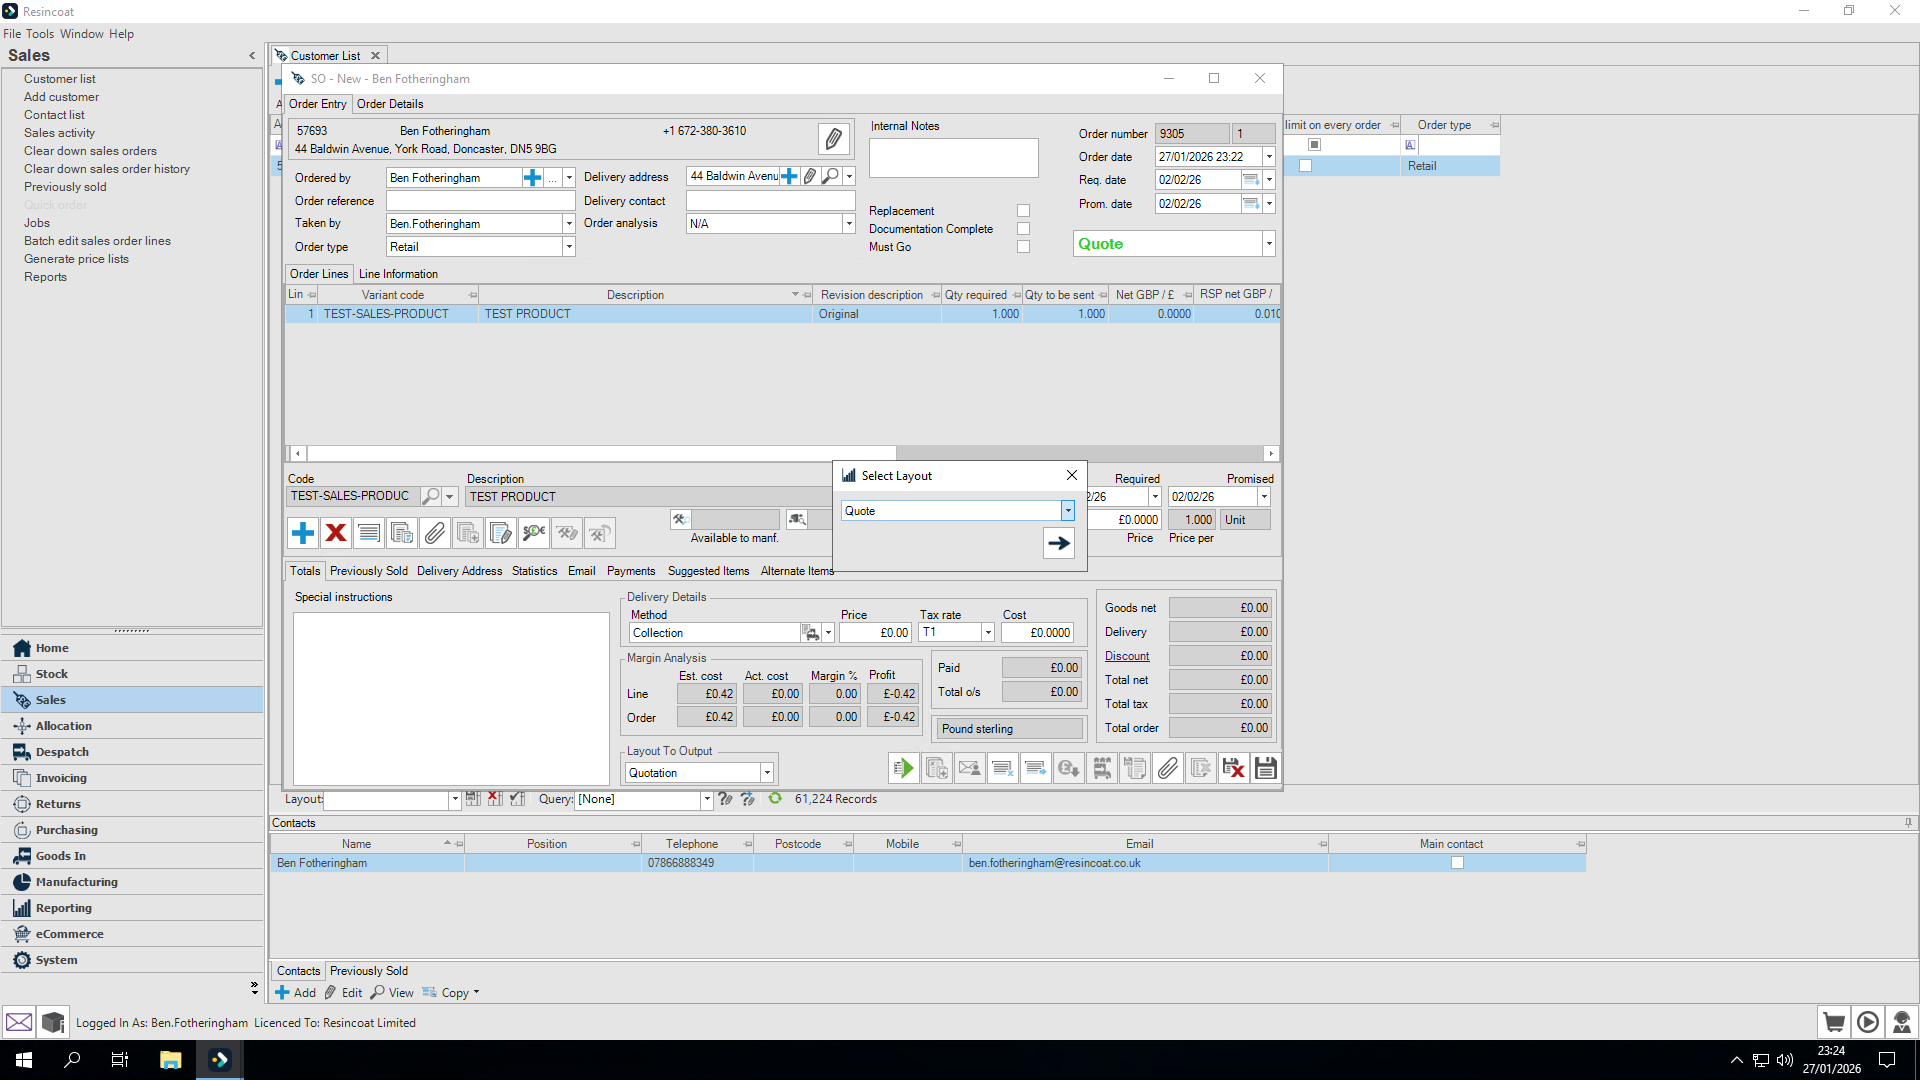Viewport: 1920px width, 1080px height.
Task: Open the Payments tab
Action: (631, 571)
